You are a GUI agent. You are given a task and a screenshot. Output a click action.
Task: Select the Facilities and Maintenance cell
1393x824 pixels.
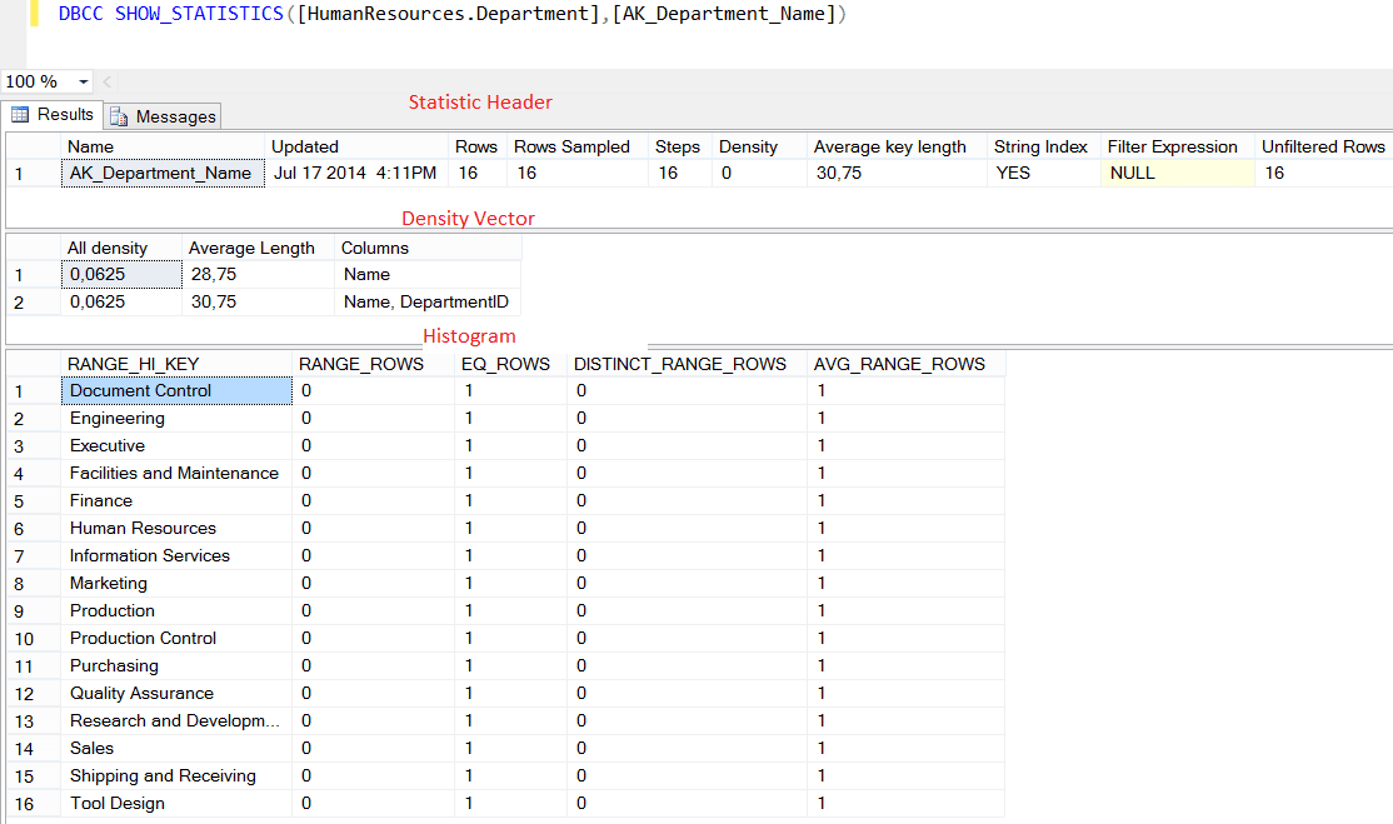click(177, 473)
